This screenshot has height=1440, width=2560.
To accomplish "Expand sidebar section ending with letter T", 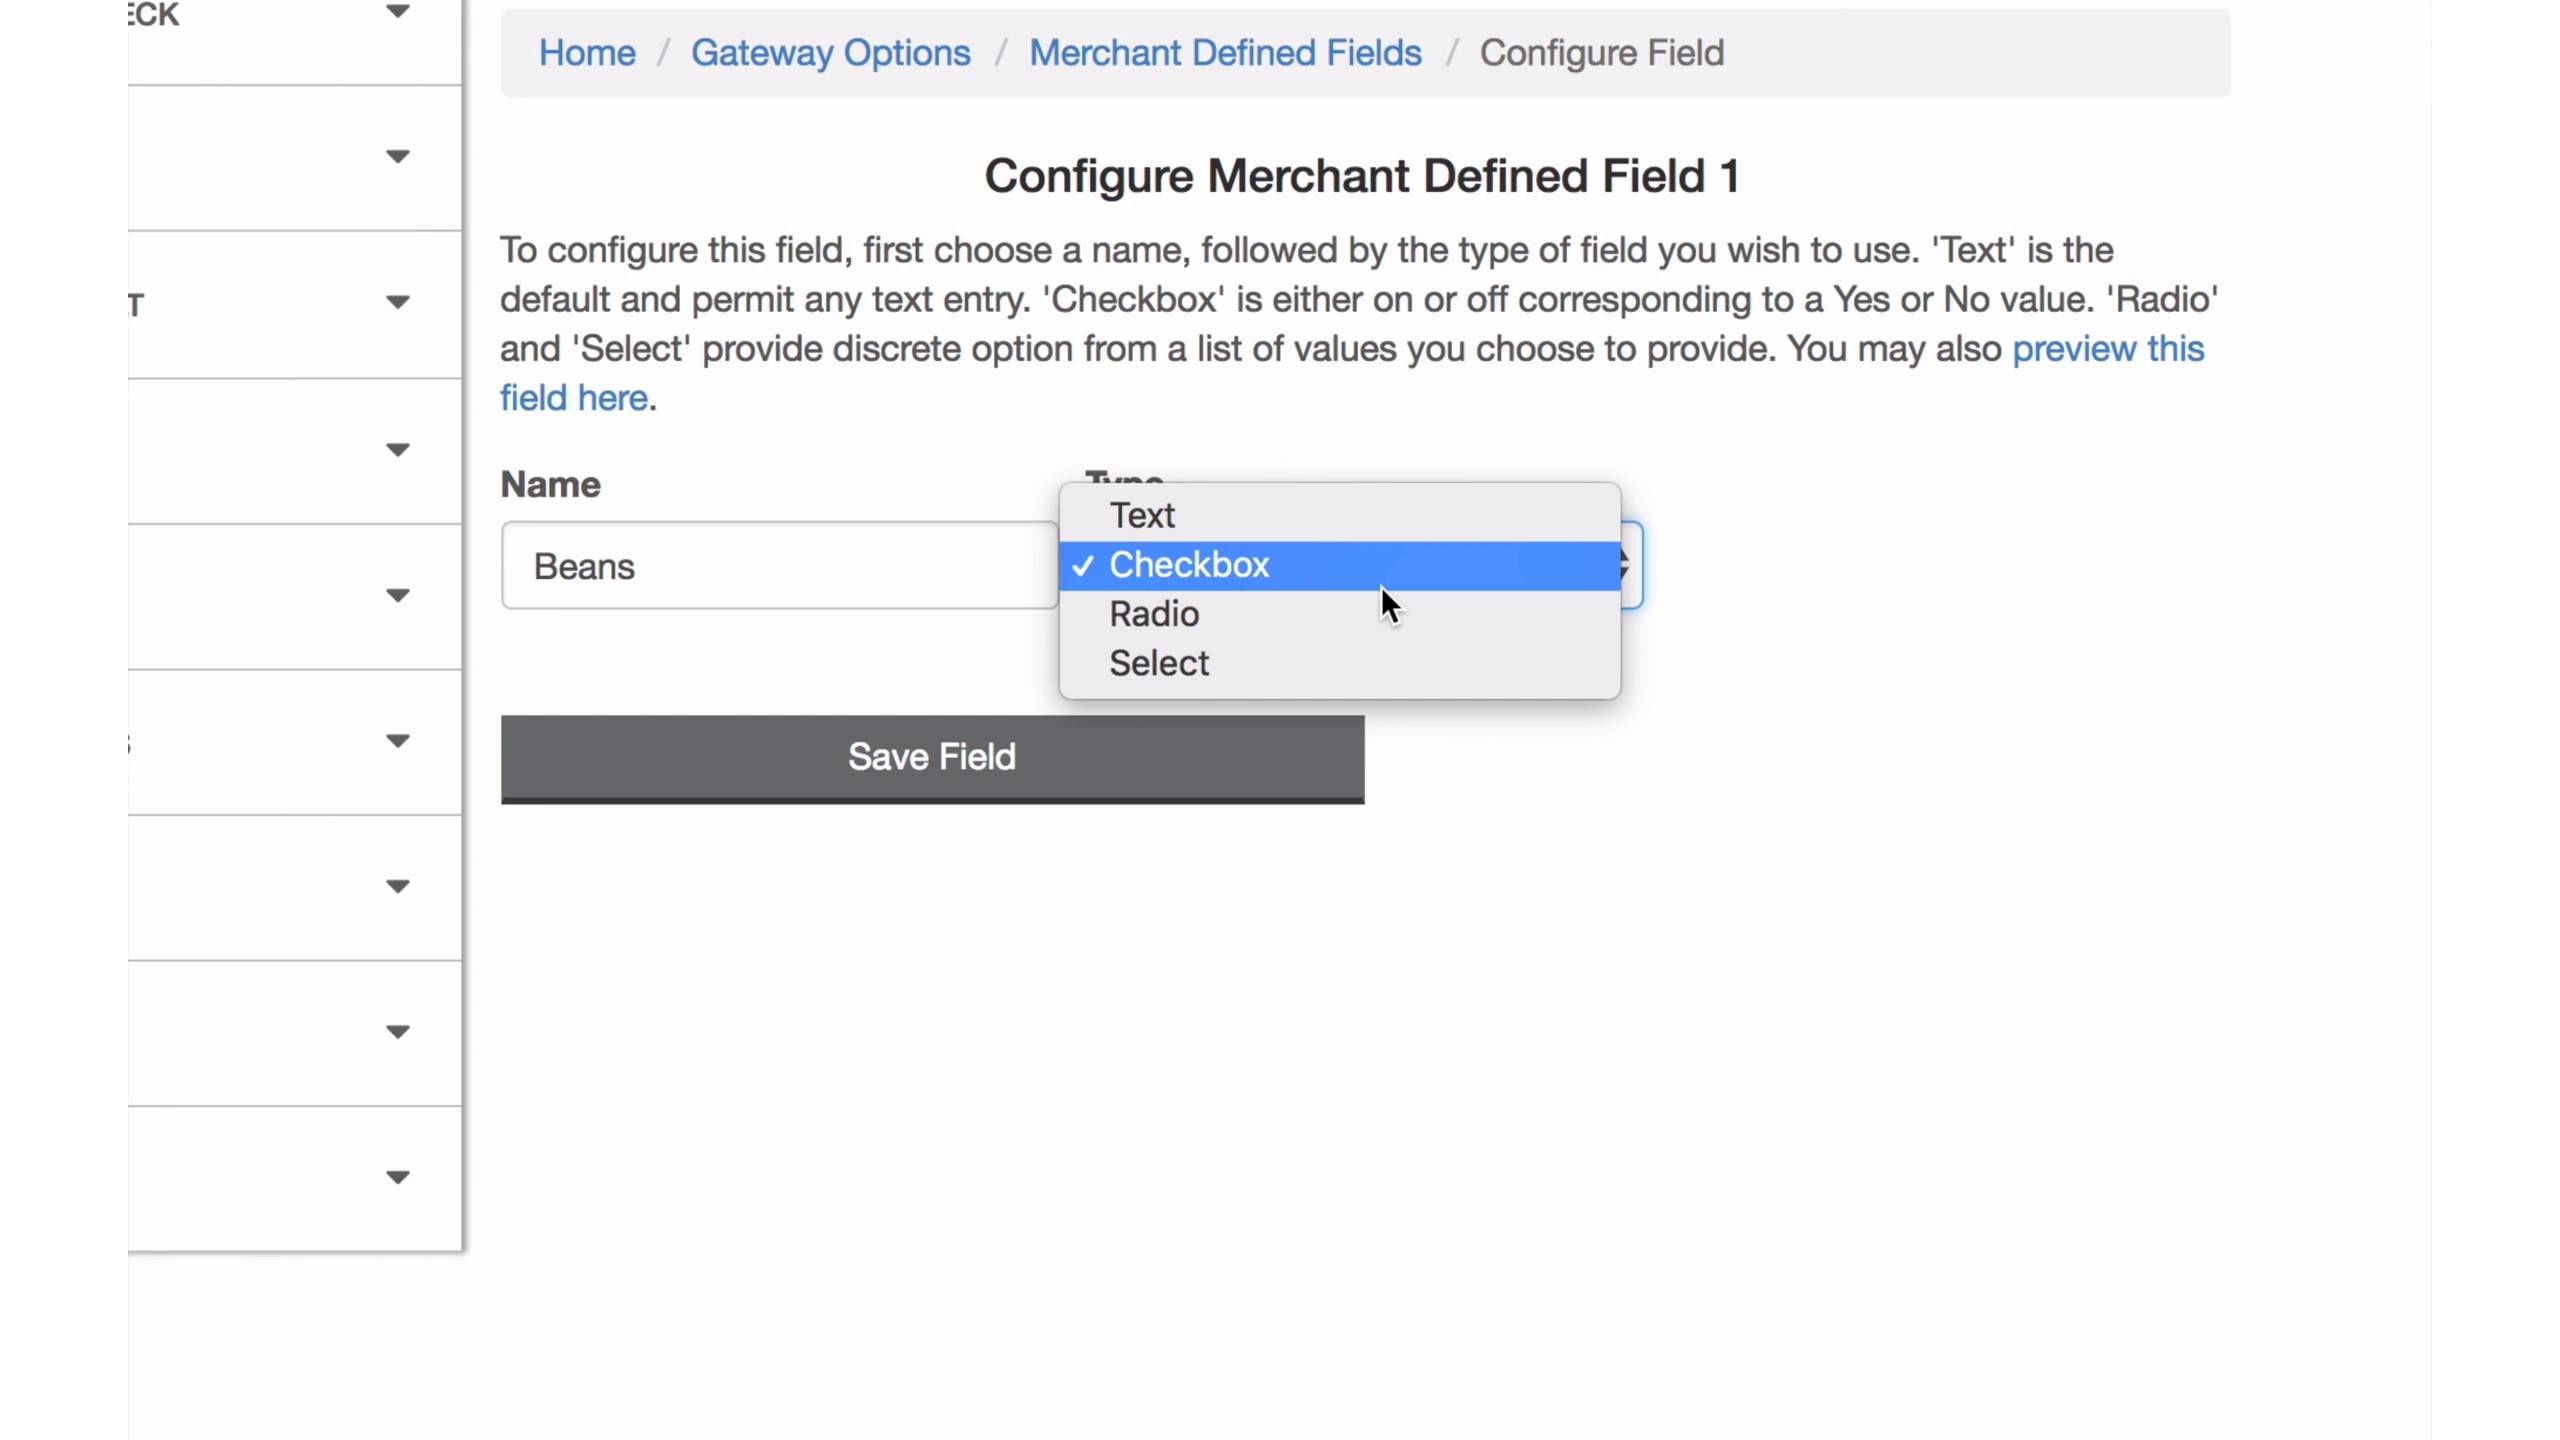I will click(397, 302).
